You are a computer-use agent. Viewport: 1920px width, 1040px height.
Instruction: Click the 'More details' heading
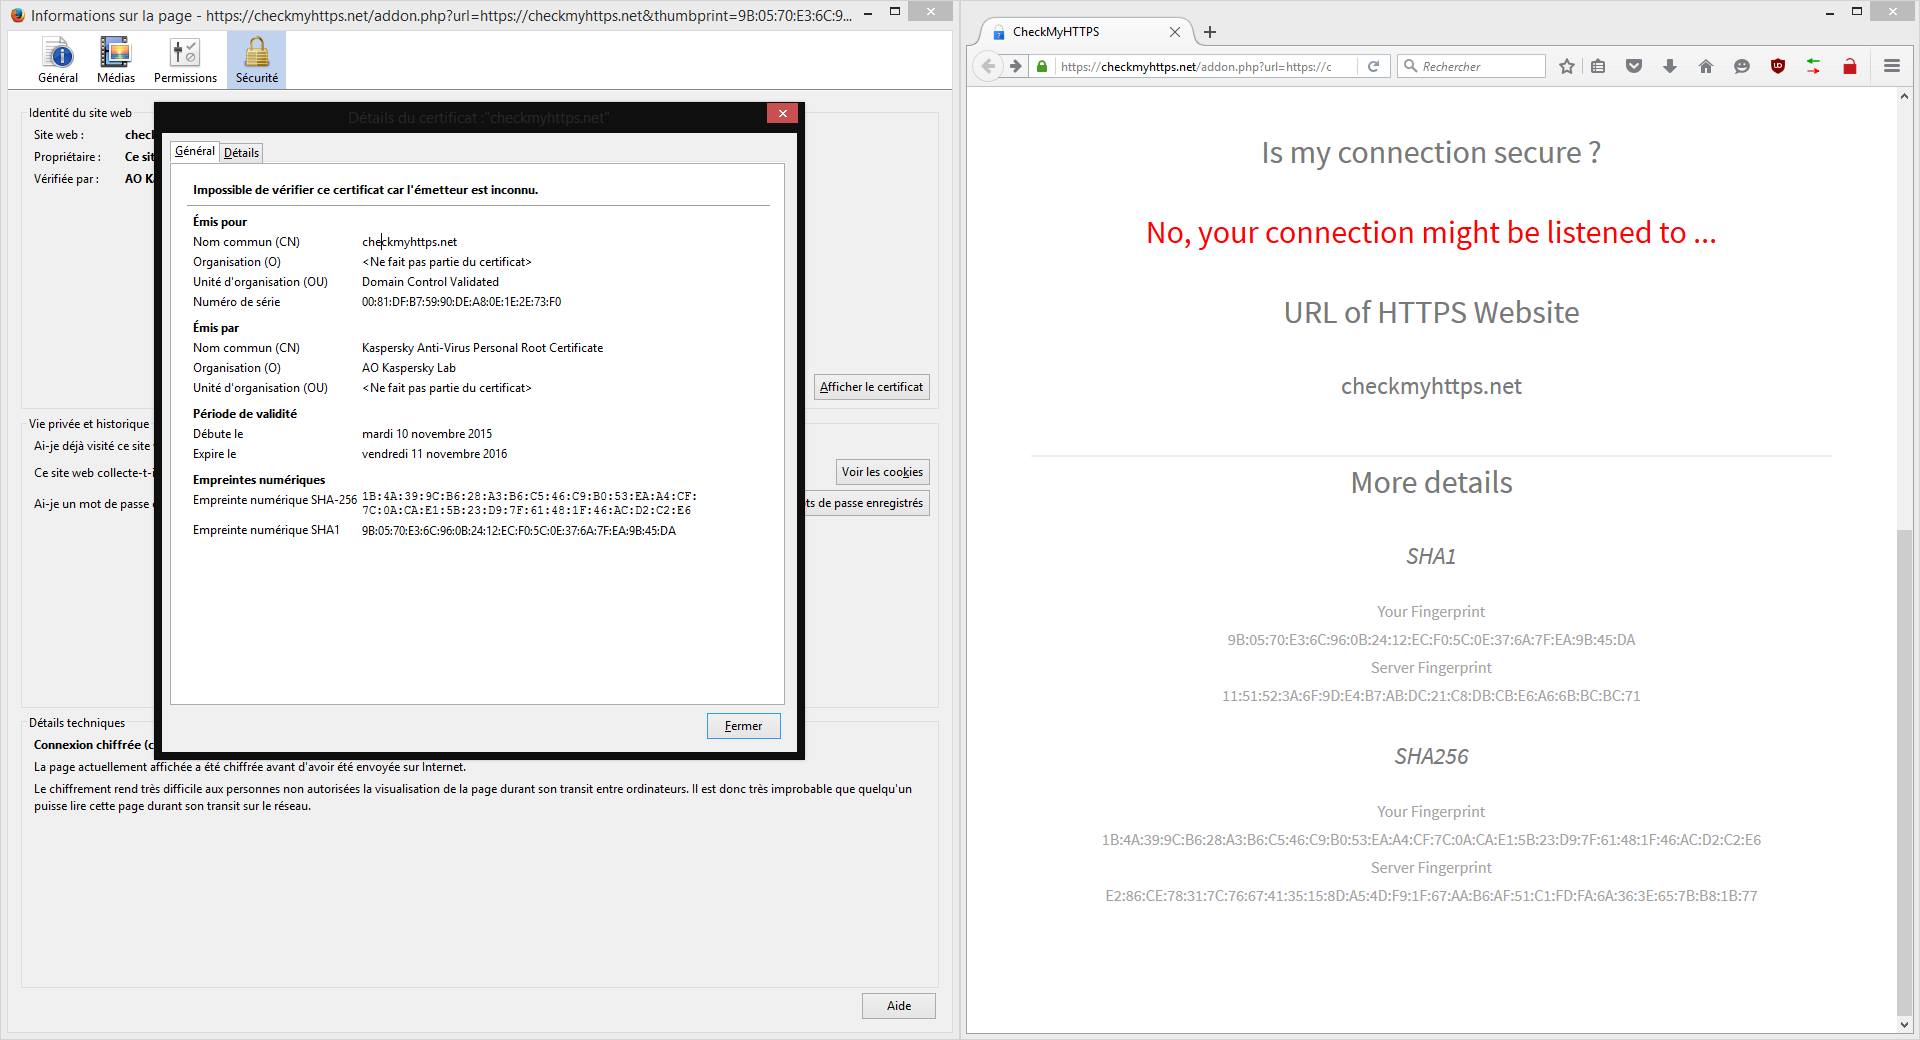(1431, 483)
